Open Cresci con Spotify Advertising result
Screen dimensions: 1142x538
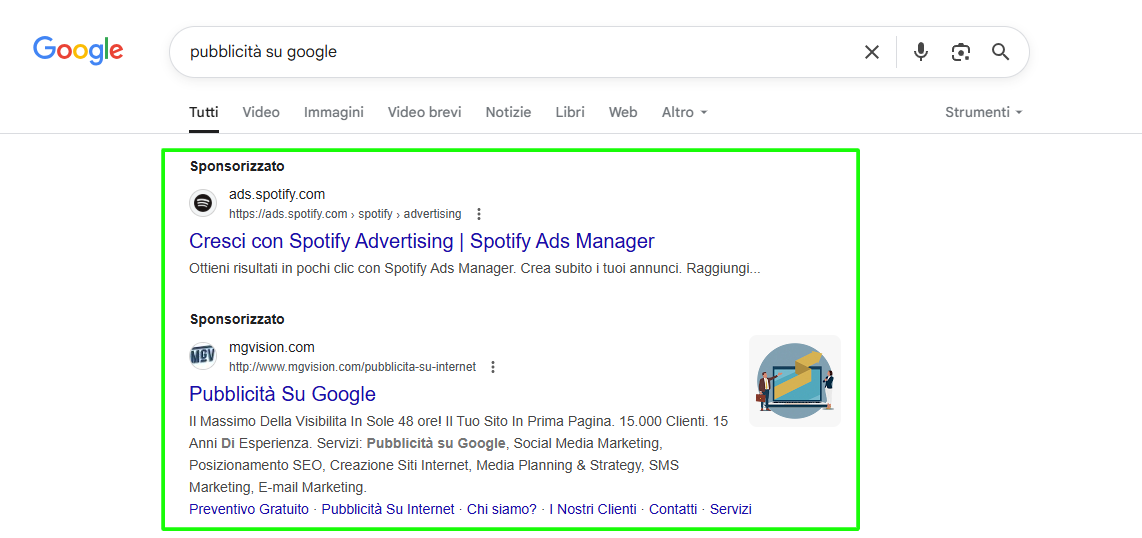421,241
